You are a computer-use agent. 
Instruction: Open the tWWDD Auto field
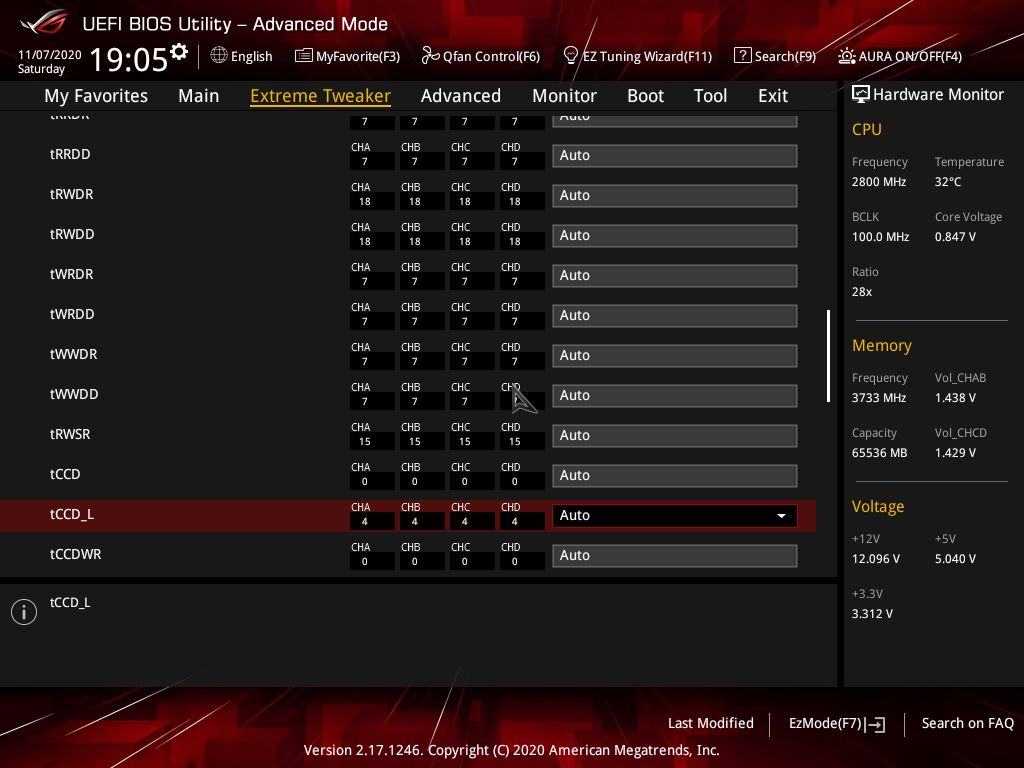[x=675, y=395]
